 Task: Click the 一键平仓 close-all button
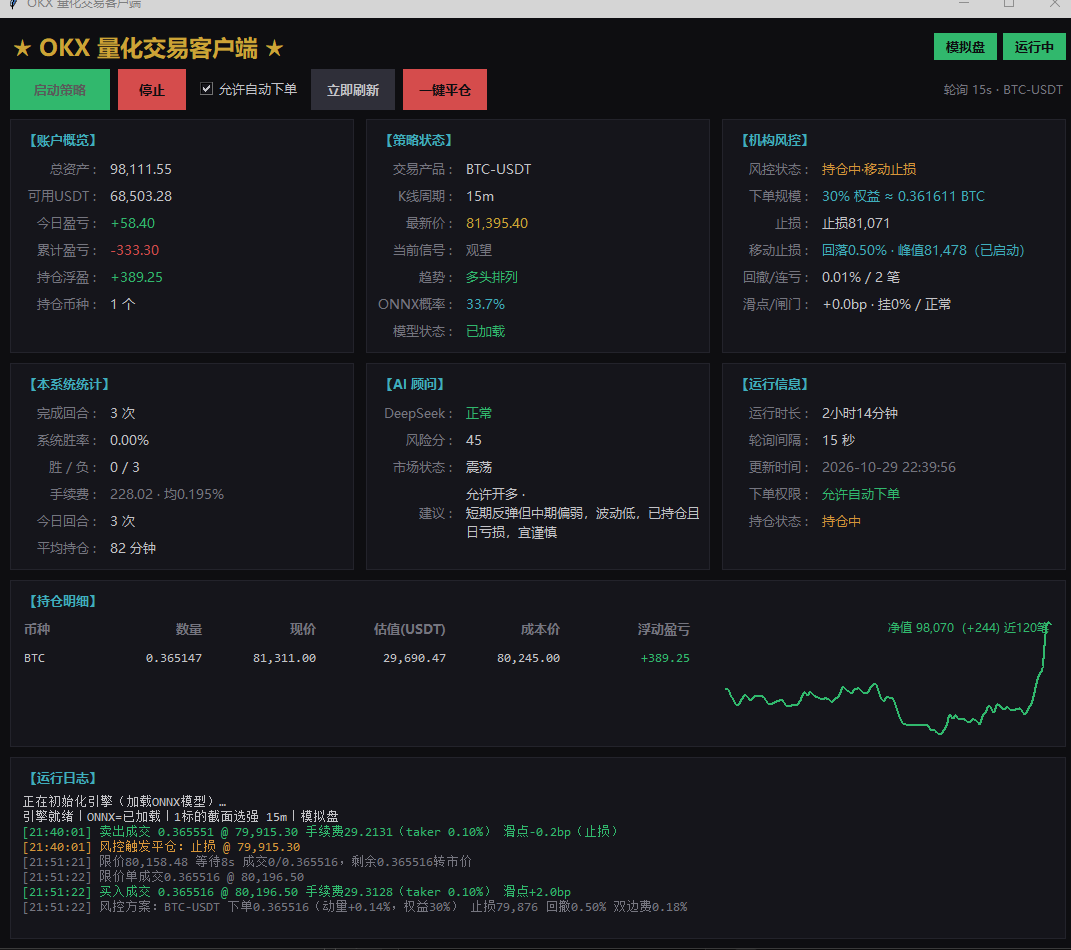[445, 89]
